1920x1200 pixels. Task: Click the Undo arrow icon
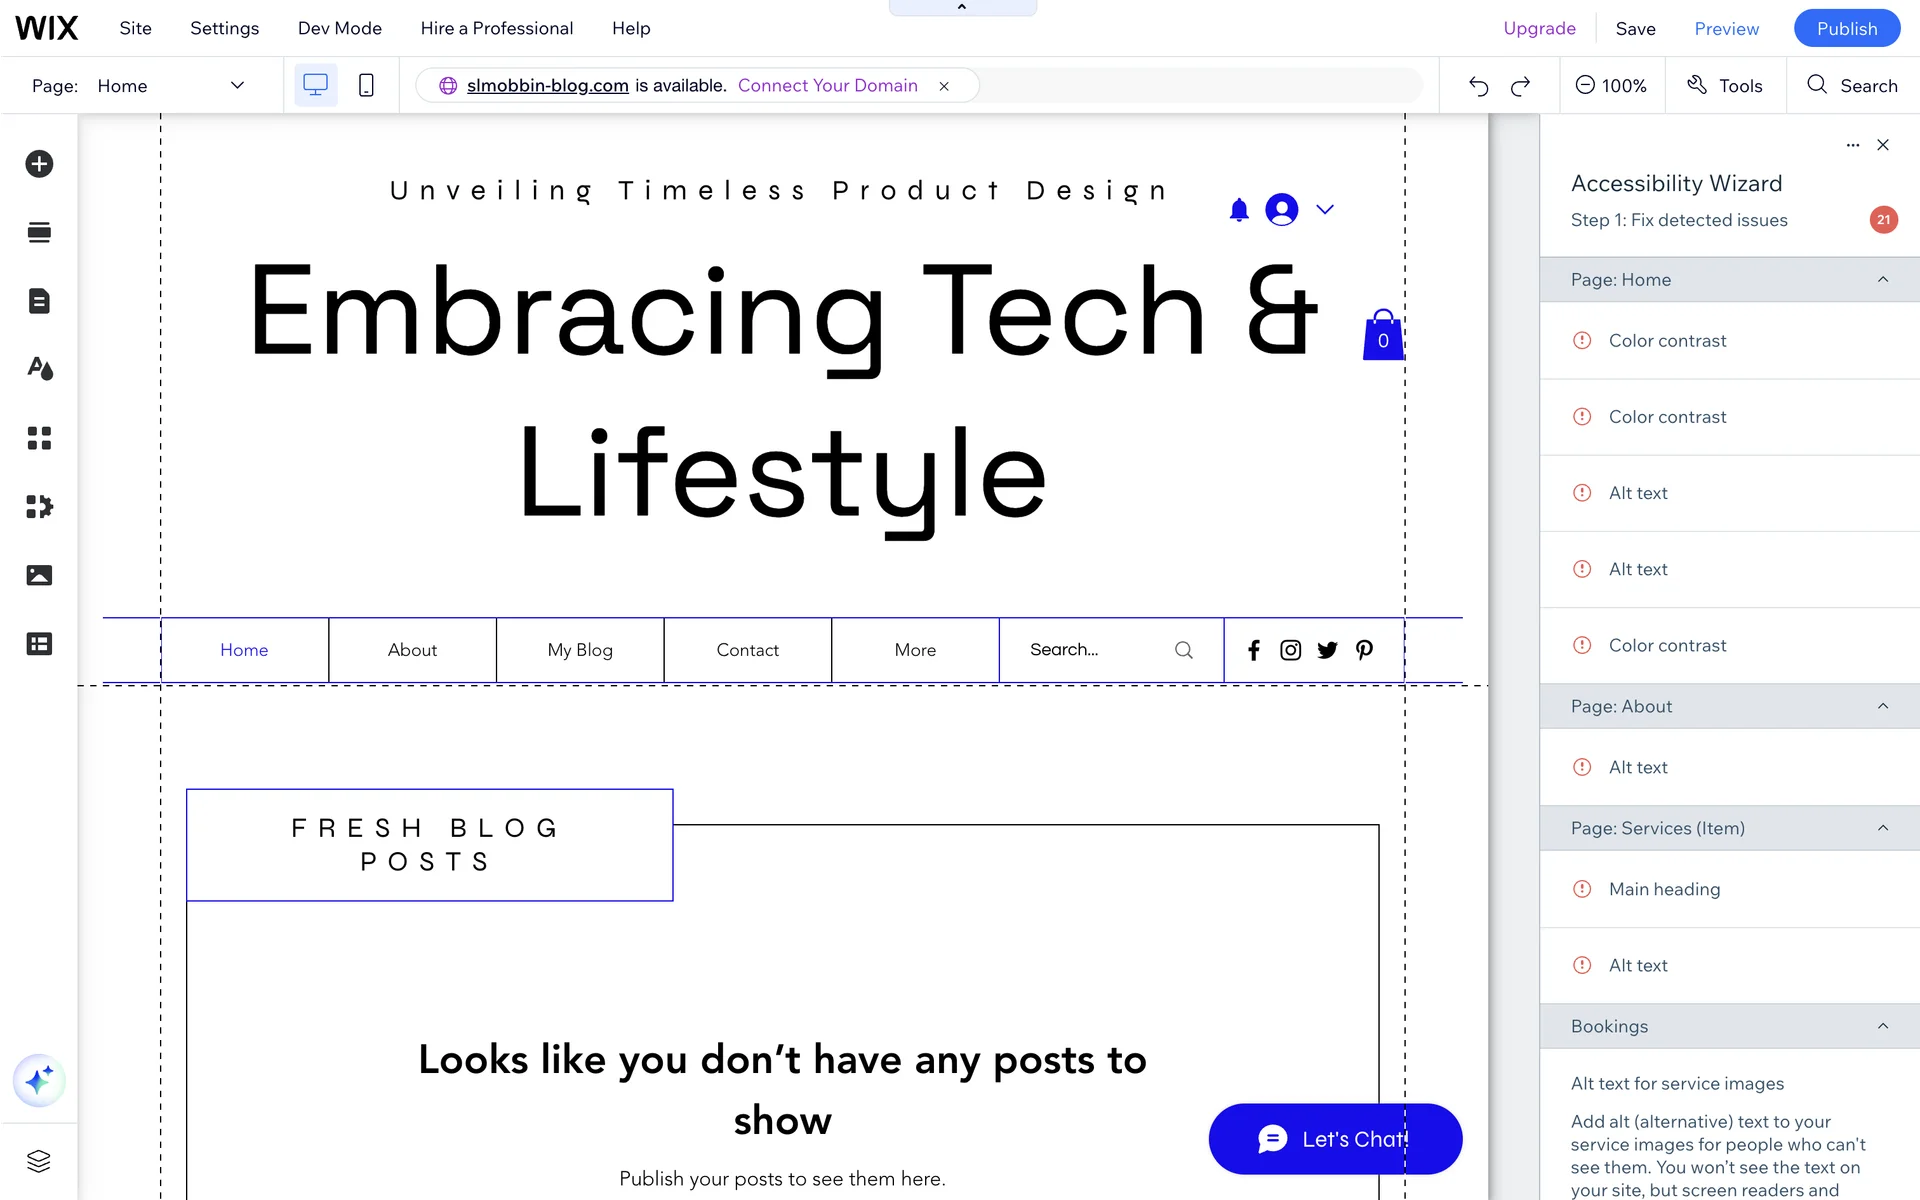click(x=1478, y=86)
